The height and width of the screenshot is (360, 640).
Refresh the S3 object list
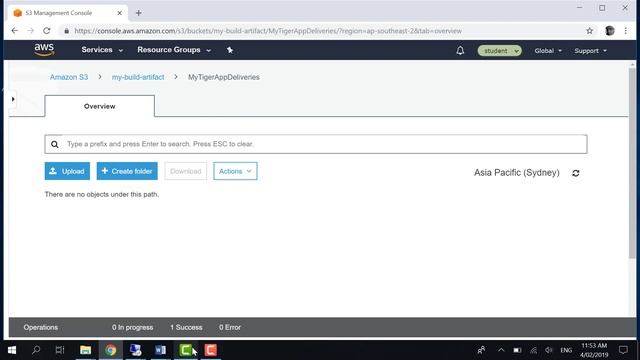[576, 173]
